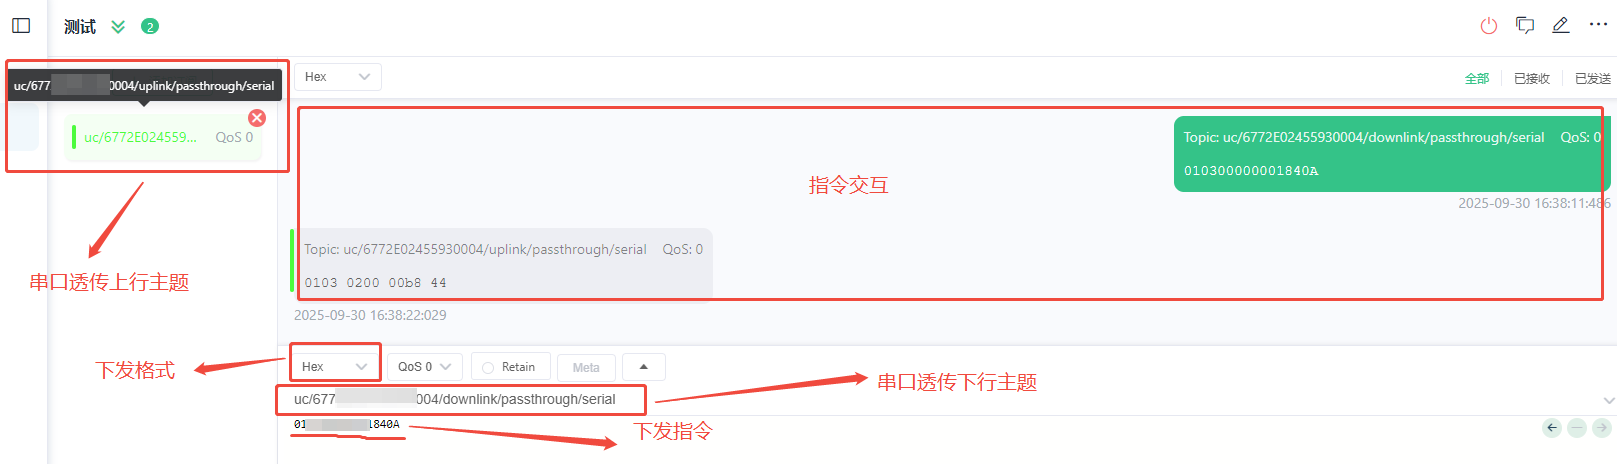The height and width of the screenshot is (464, 1617).
Task: Open the QoS 0 dropdown
Action: point(425,367)
